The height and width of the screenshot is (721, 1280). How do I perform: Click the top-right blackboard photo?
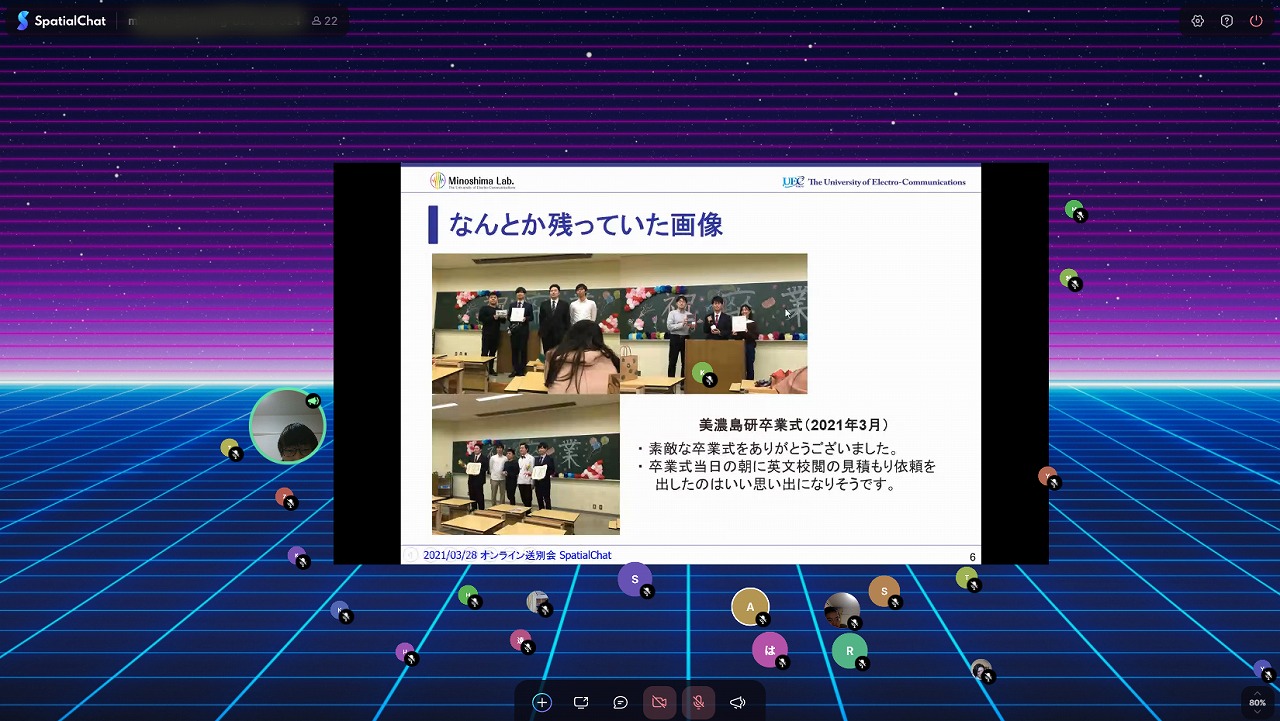[x=714, y=323]
